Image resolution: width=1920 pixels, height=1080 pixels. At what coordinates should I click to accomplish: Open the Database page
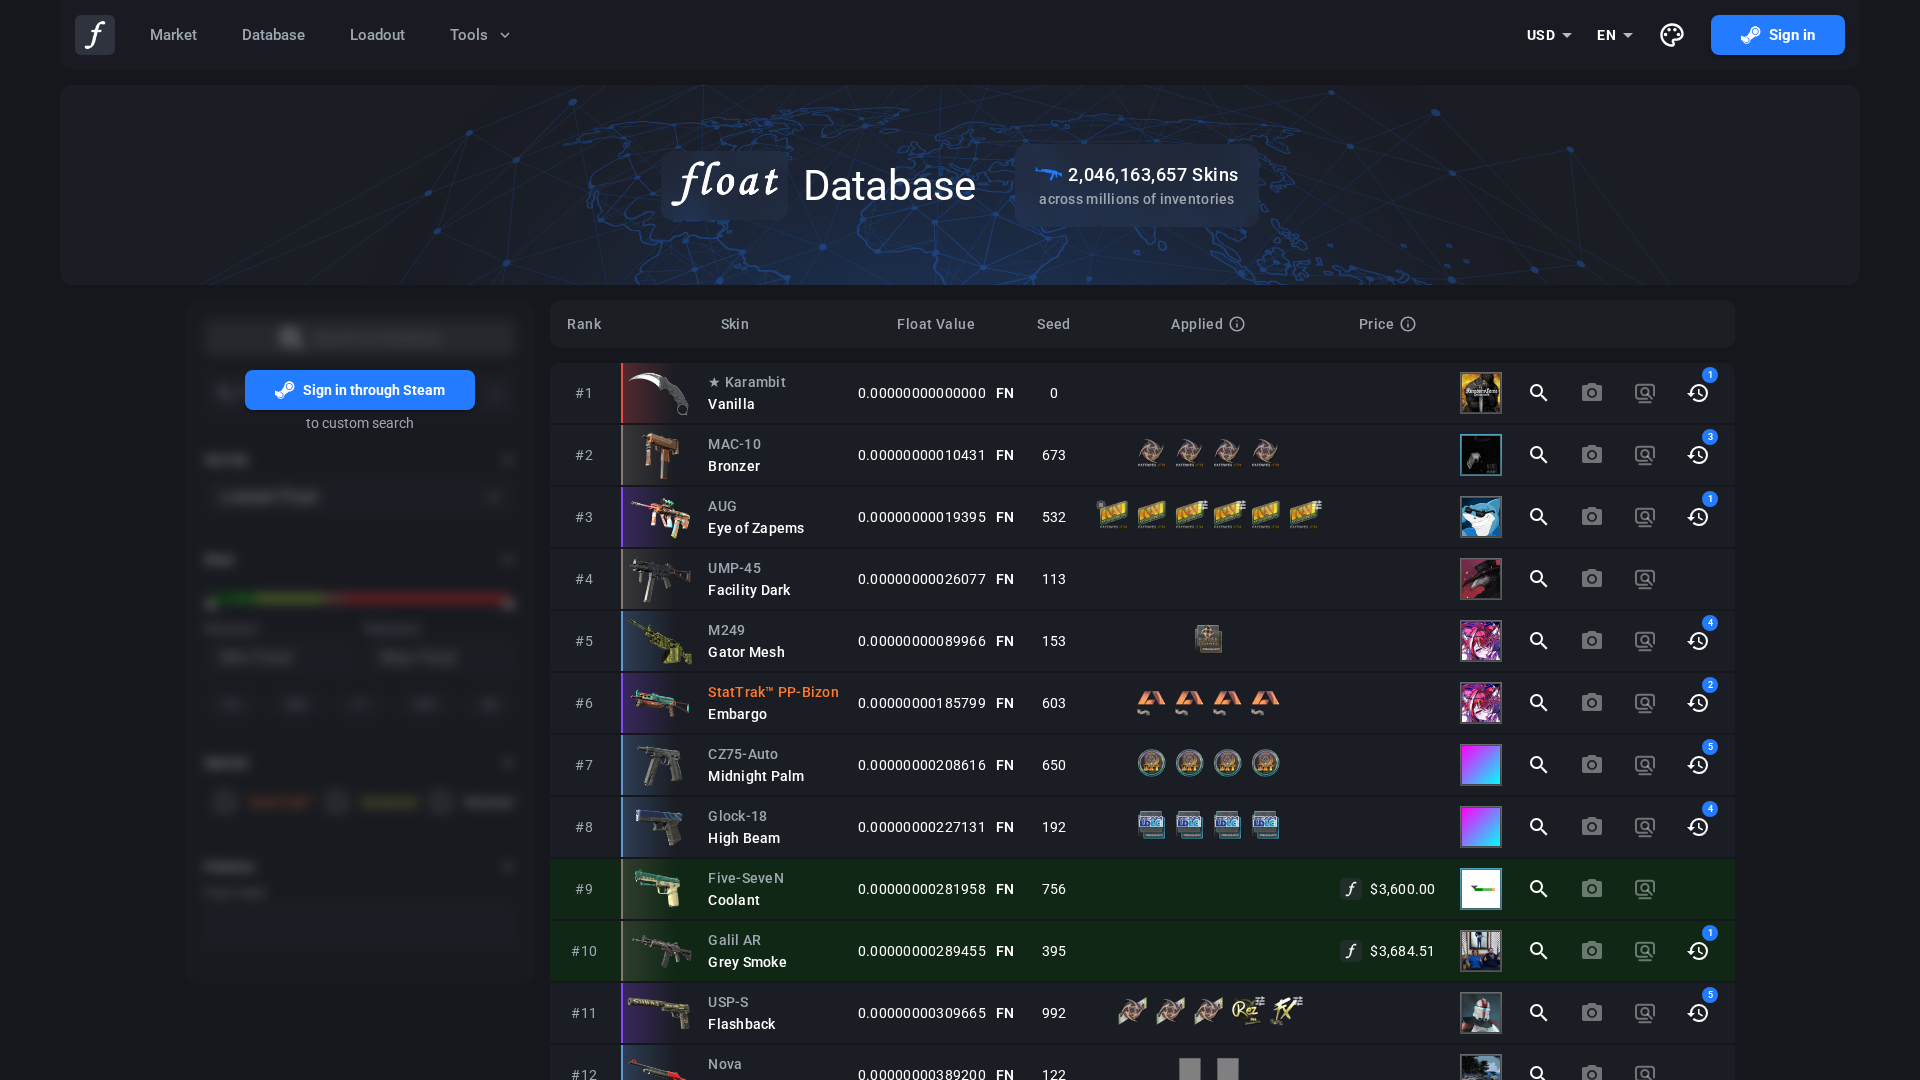(273, 35)
